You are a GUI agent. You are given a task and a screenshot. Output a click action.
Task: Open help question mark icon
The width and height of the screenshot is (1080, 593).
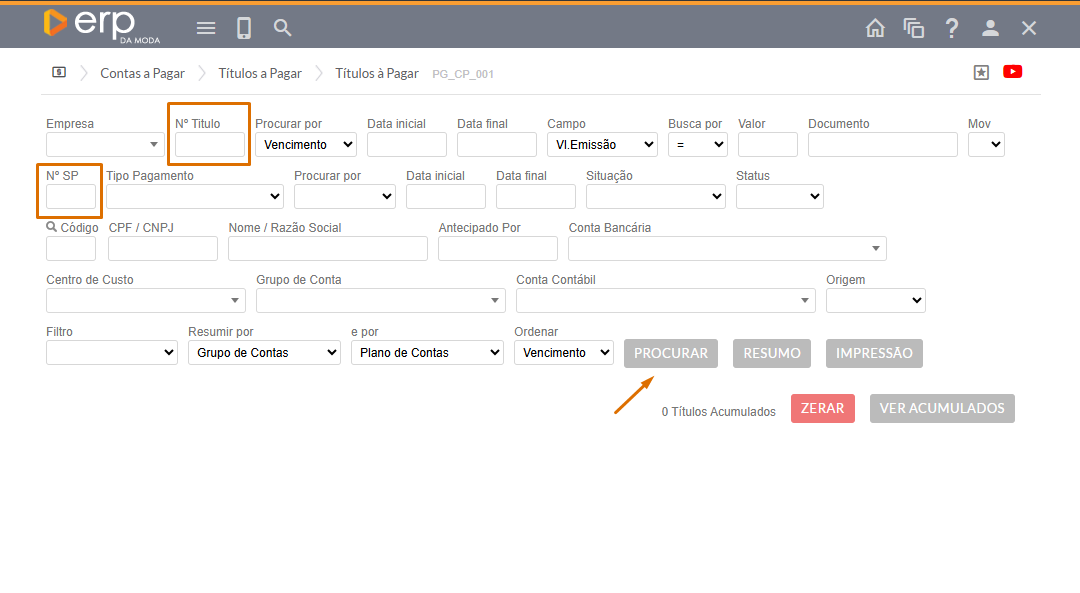point(952,28)
